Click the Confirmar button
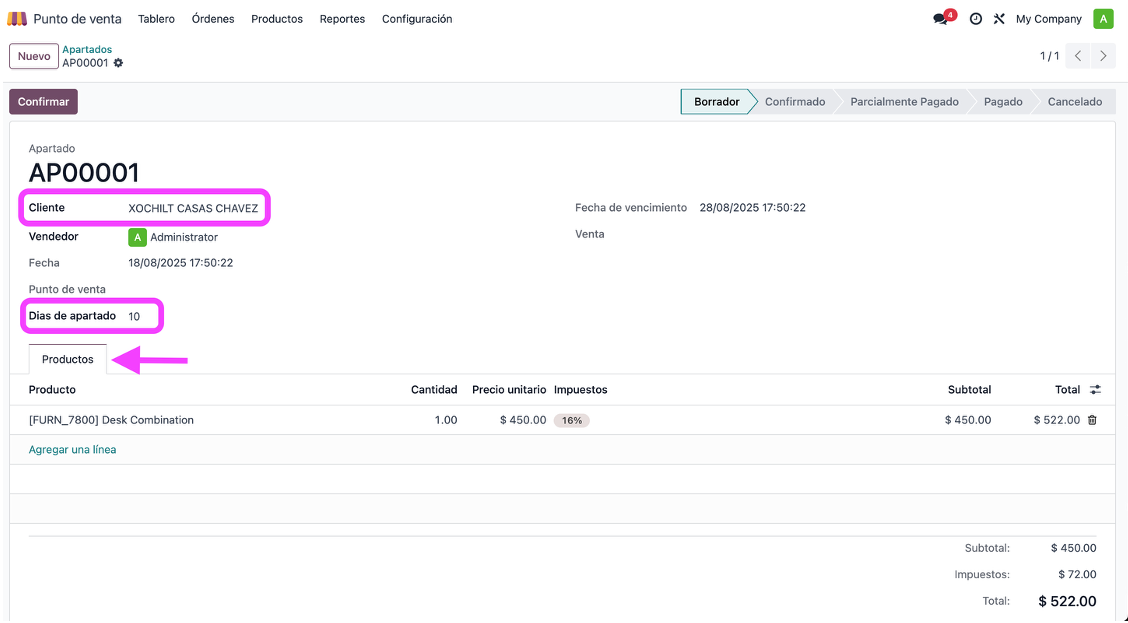 (43, 101)
